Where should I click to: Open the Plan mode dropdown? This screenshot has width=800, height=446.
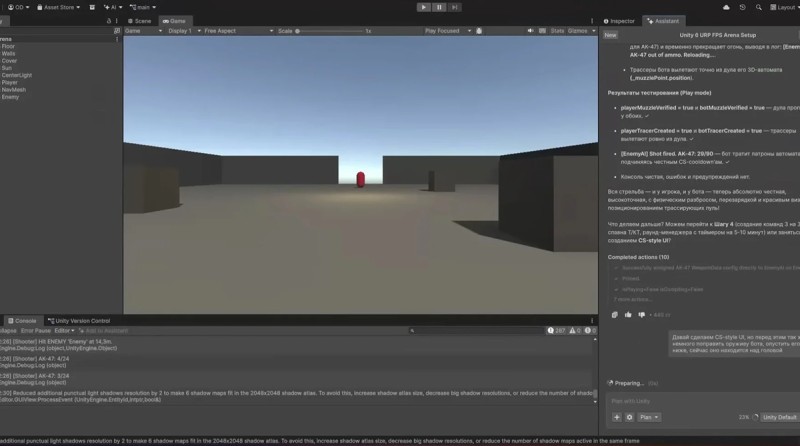coord(649,417)
